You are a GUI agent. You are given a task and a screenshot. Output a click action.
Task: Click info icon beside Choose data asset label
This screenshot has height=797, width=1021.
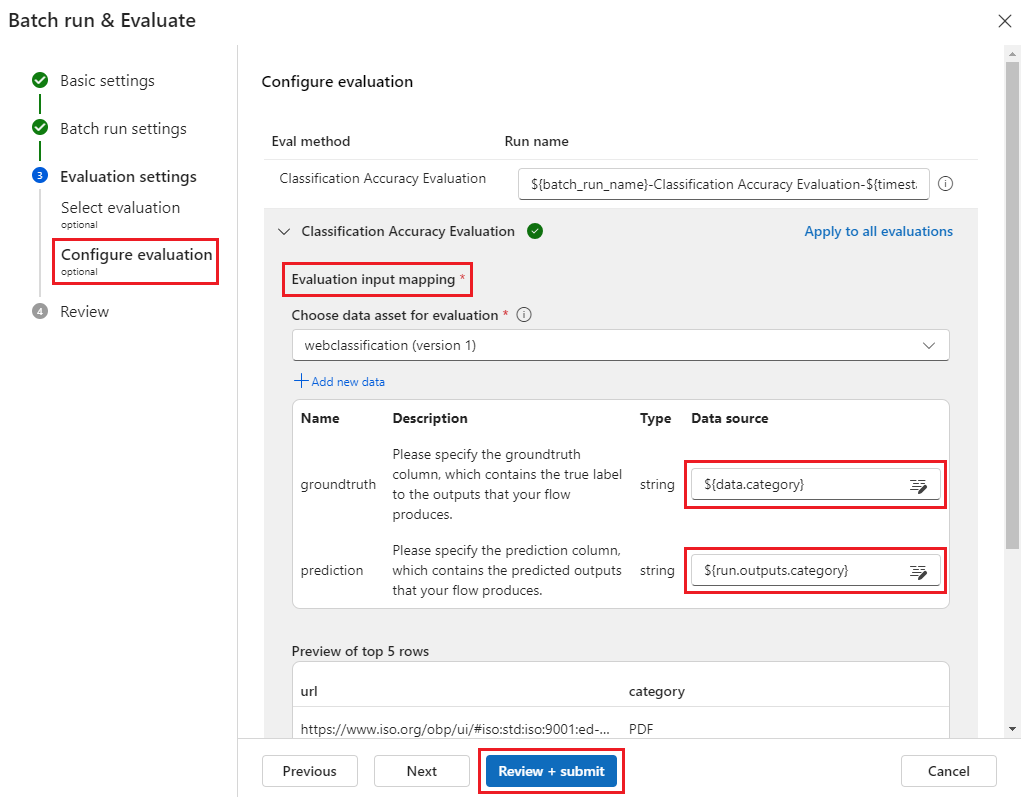click(524, 315)
